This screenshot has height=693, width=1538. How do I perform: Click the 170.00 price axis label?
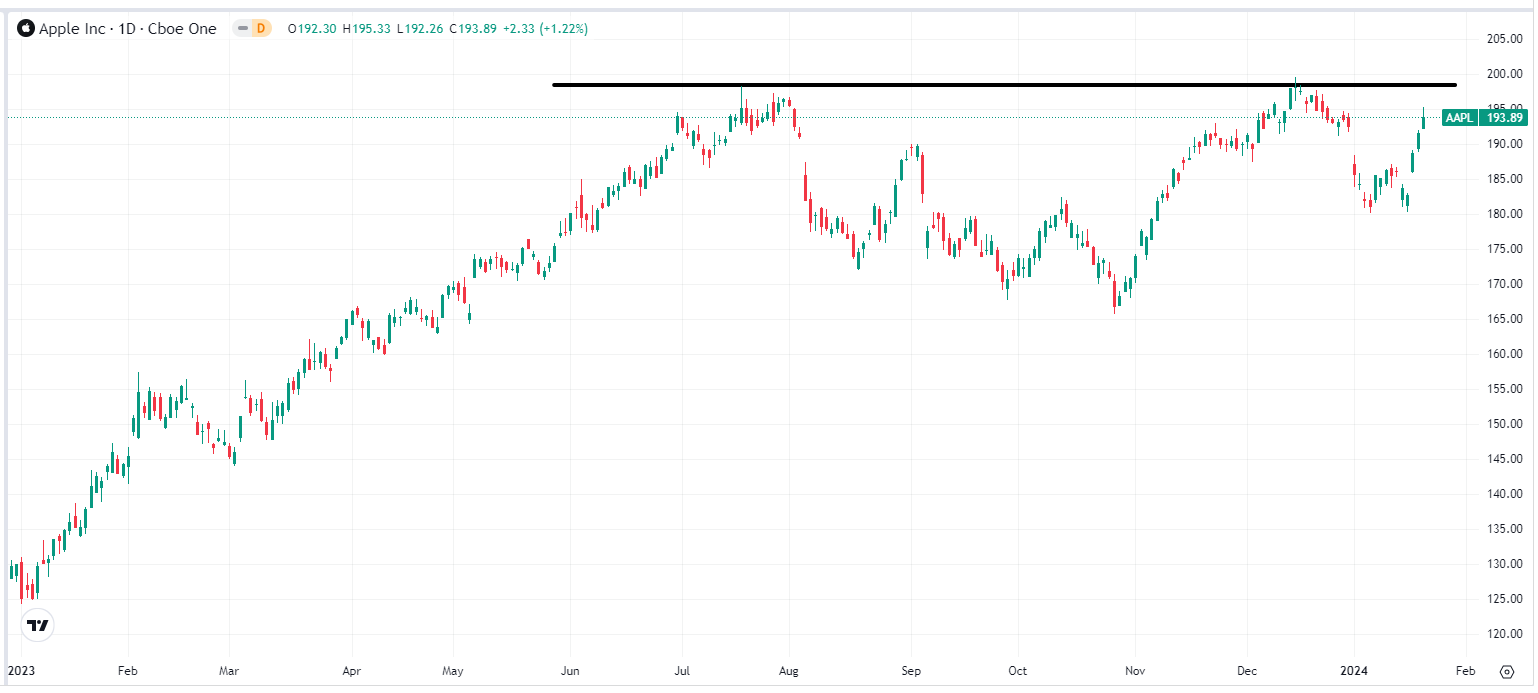pyautogui.click(x=1504, y=284)
